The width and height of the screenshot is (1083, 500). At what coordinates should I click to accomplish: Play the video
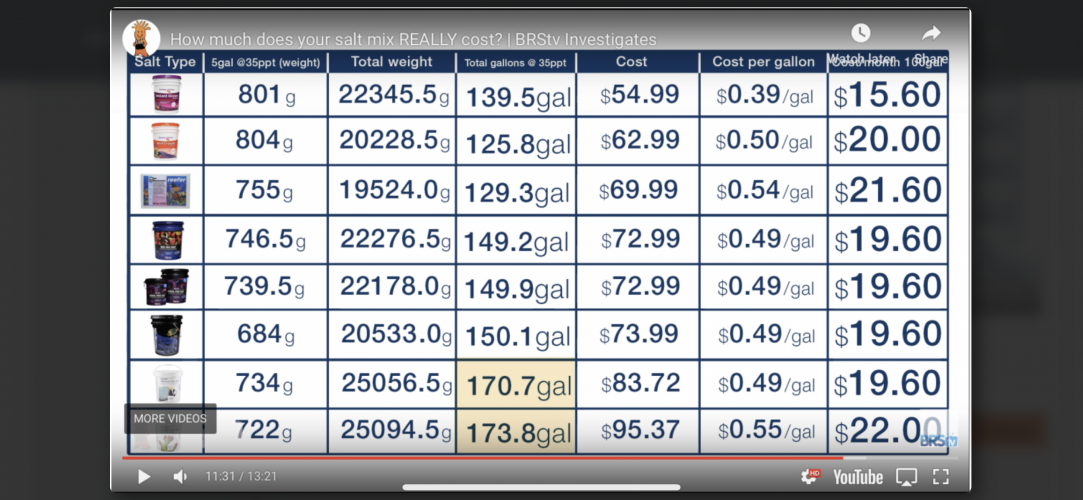[144, 477]
